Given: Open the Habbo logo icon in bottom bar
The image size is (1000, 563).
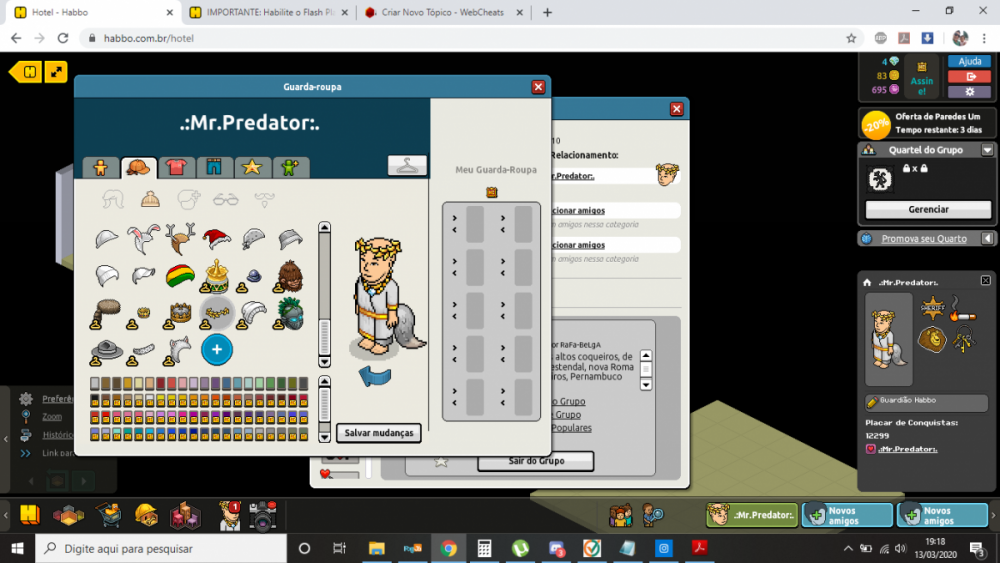Looking at the screenshot, I should tap(29, 514).
